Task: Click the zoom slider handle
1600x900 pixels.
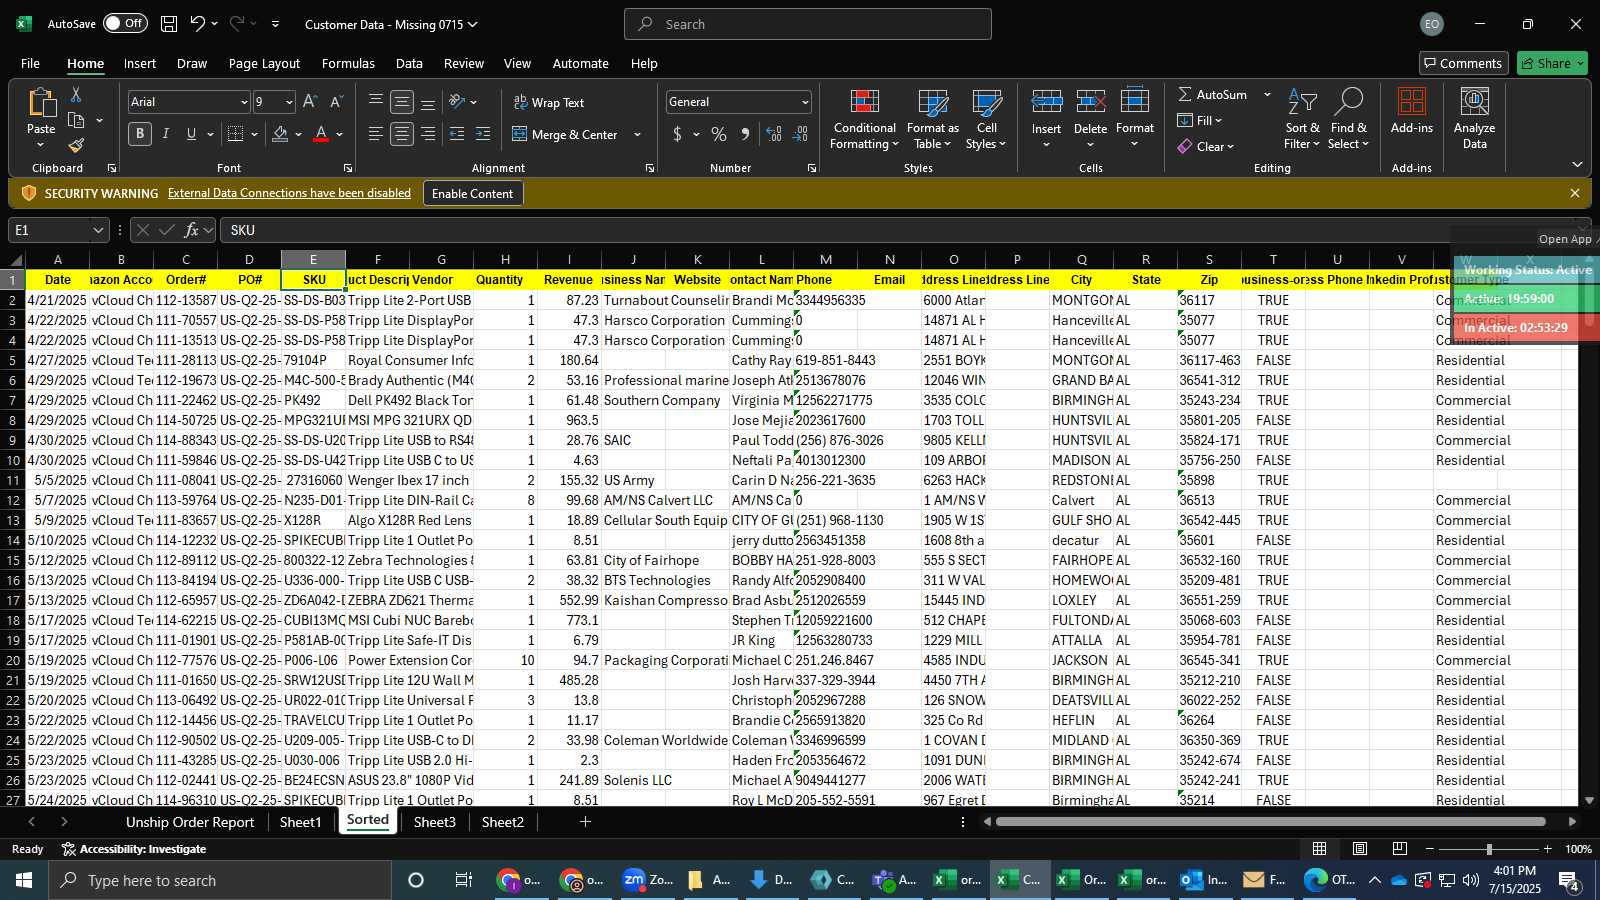Action: (x=1489, y=849)
